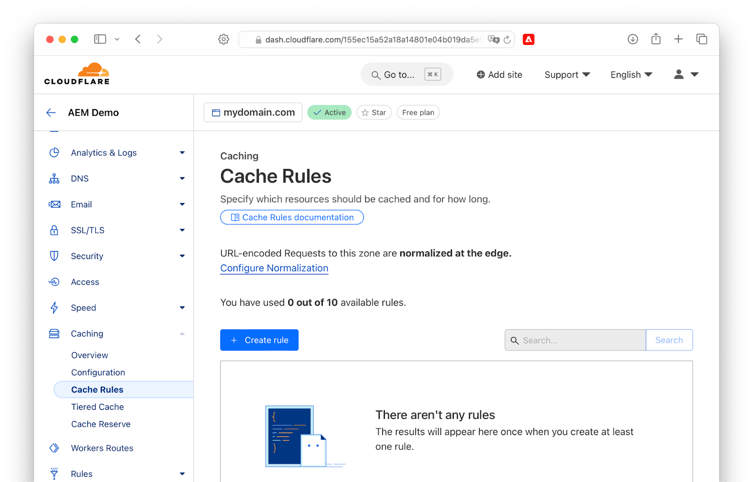The height and width of the screenshot is (482, 750).
Task: Open the Safari downloads icon
Action: coord(632,39)
